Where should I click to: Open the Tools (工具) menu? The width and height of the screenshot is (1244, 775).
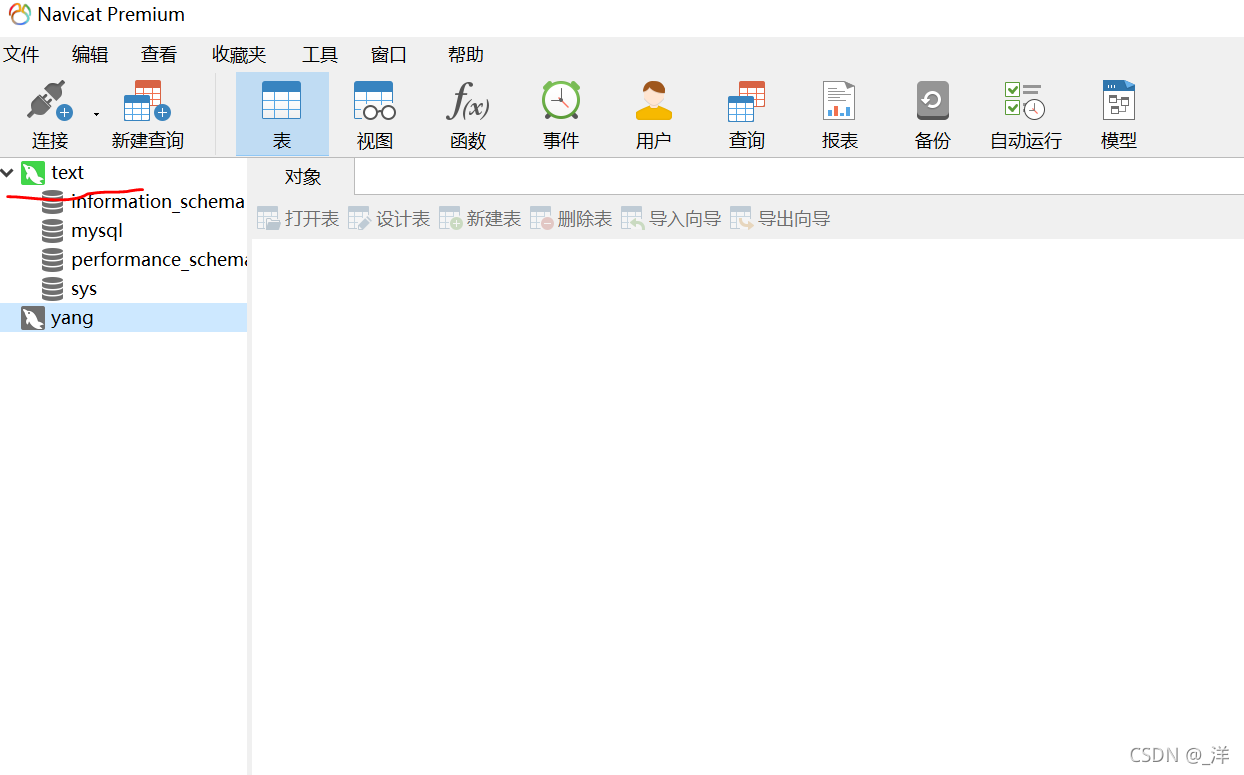[320, 55]
